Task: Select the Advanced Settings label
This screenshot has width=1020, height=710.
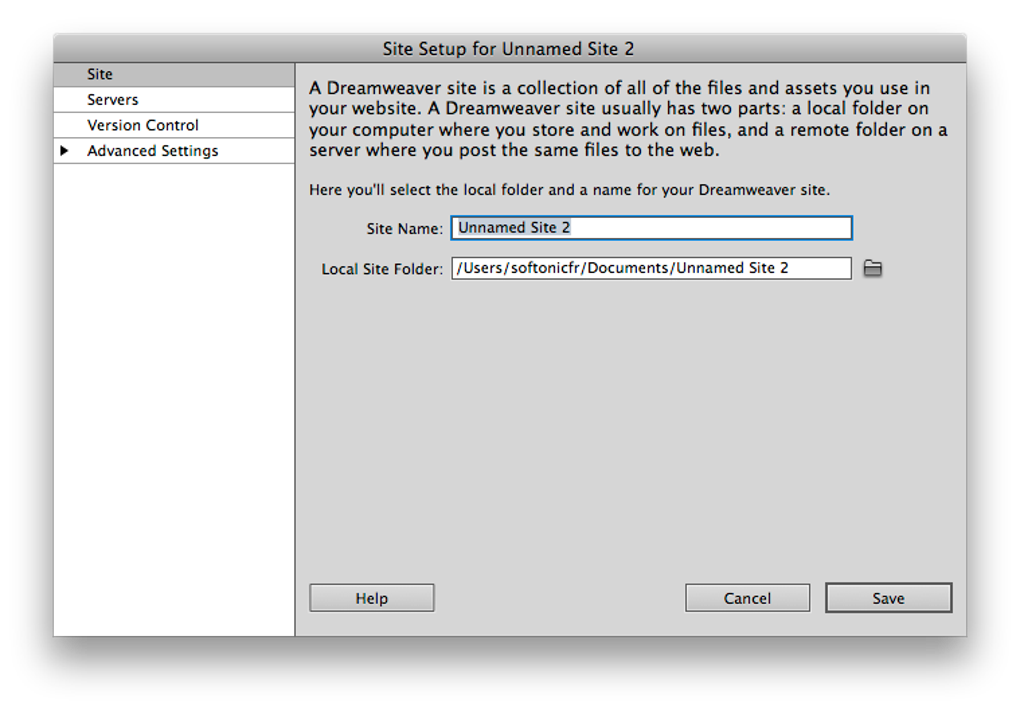Action: (x=153, y=151)
